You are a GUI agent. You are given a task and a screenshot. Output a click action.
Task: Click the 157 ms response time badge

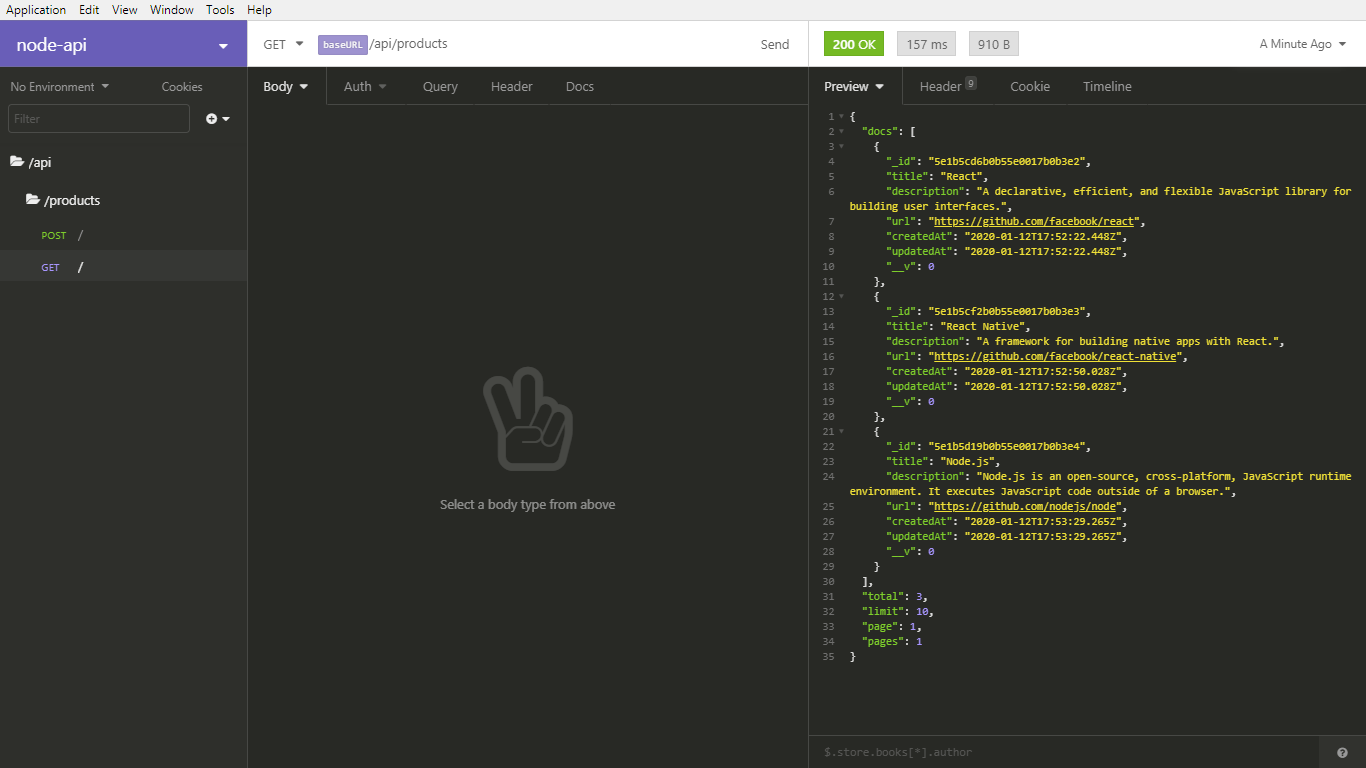click(926, 44)
